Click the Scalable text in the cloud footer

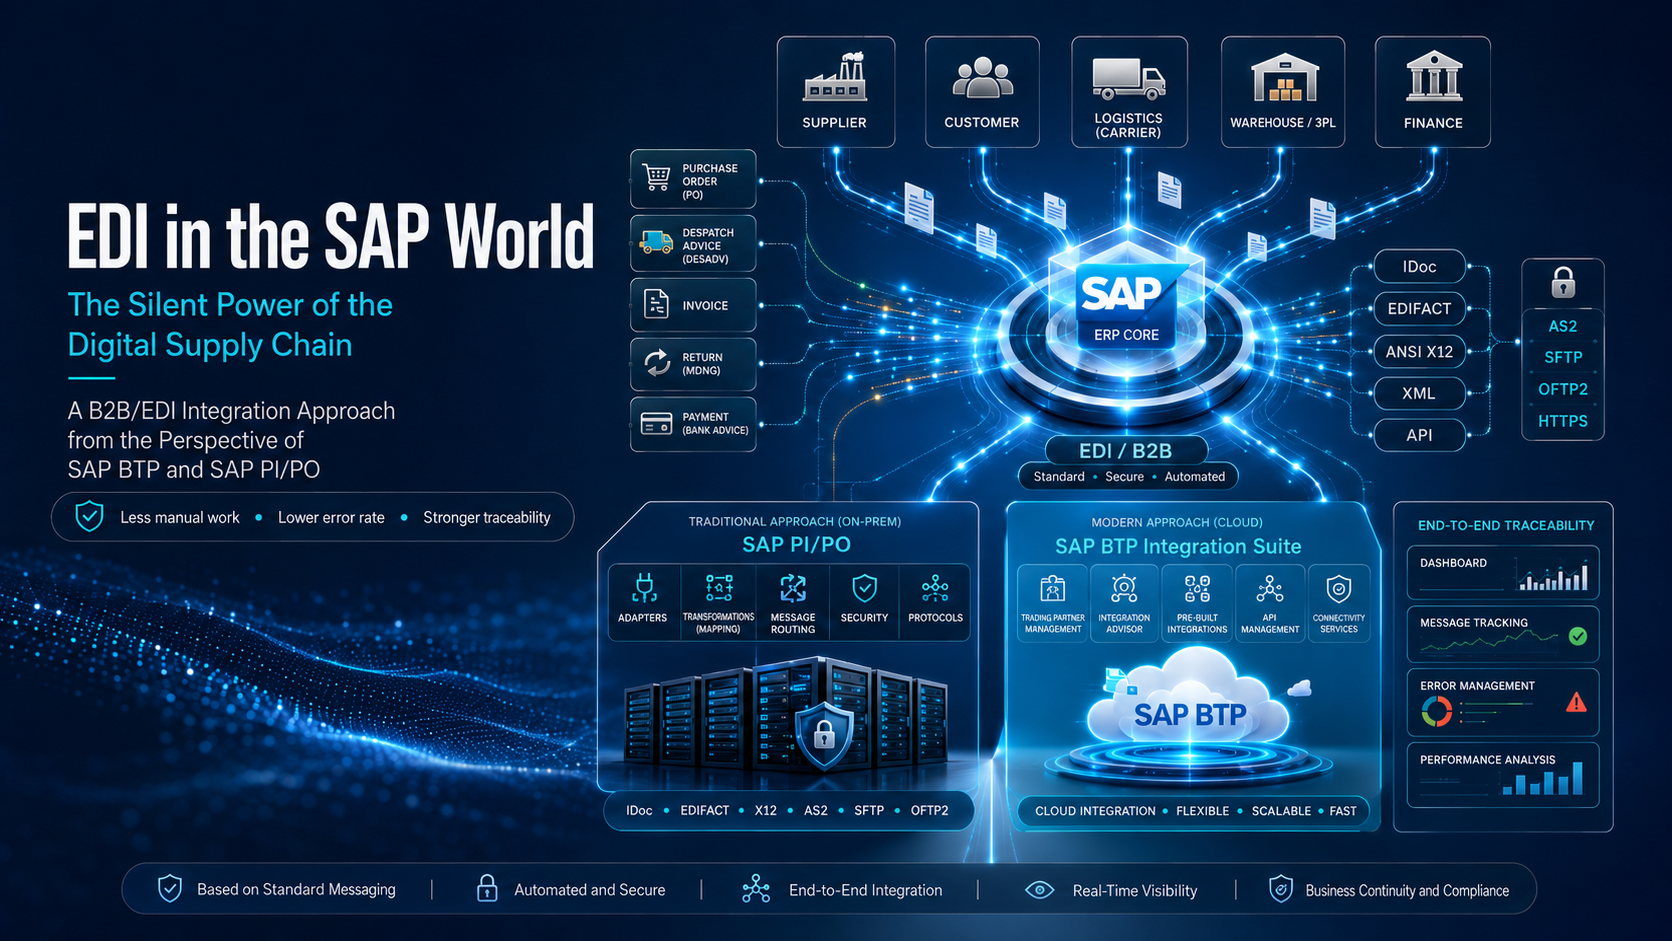pos(1281,811)
